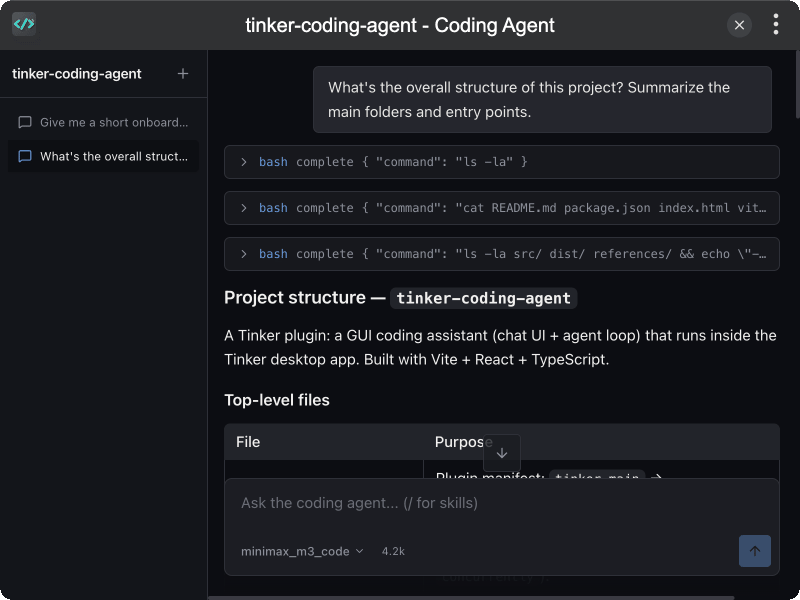This screenshot has height=600, width=800.
Task: Send message with the up-arrow button
Action: click(x=755, y=551)
